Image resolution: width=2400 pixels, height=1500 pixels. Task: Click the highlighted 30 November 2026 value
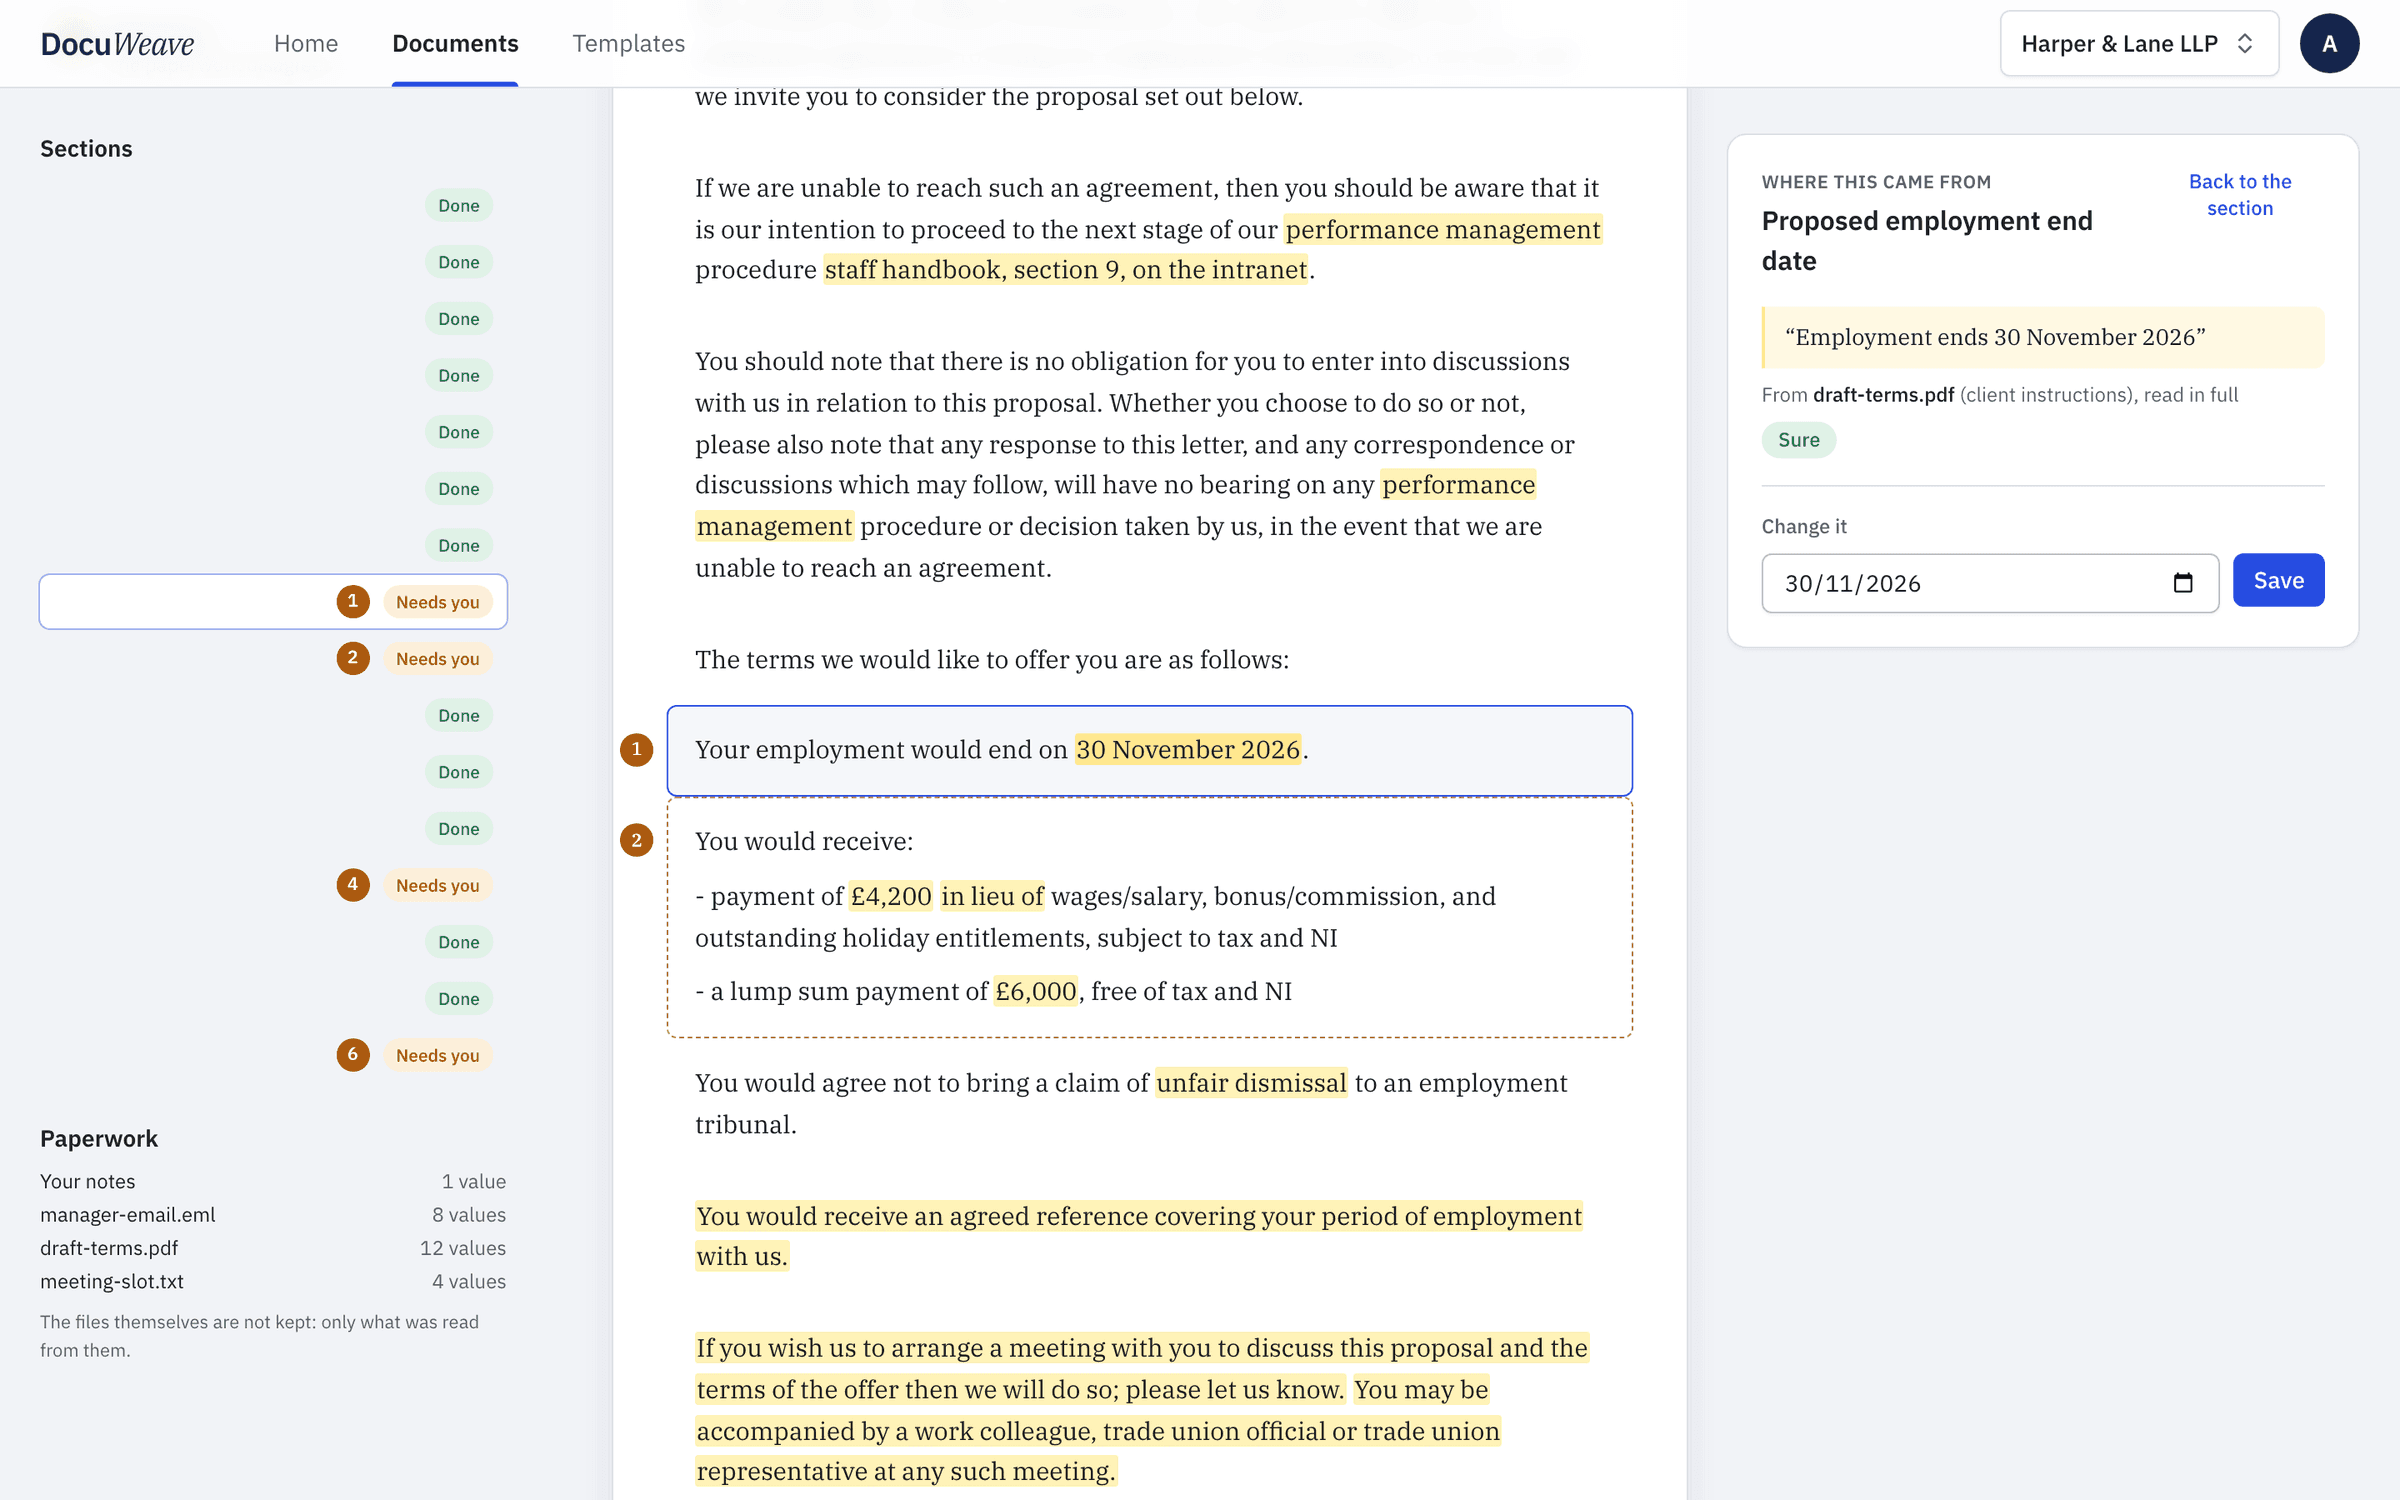(x=1188, y=750)
